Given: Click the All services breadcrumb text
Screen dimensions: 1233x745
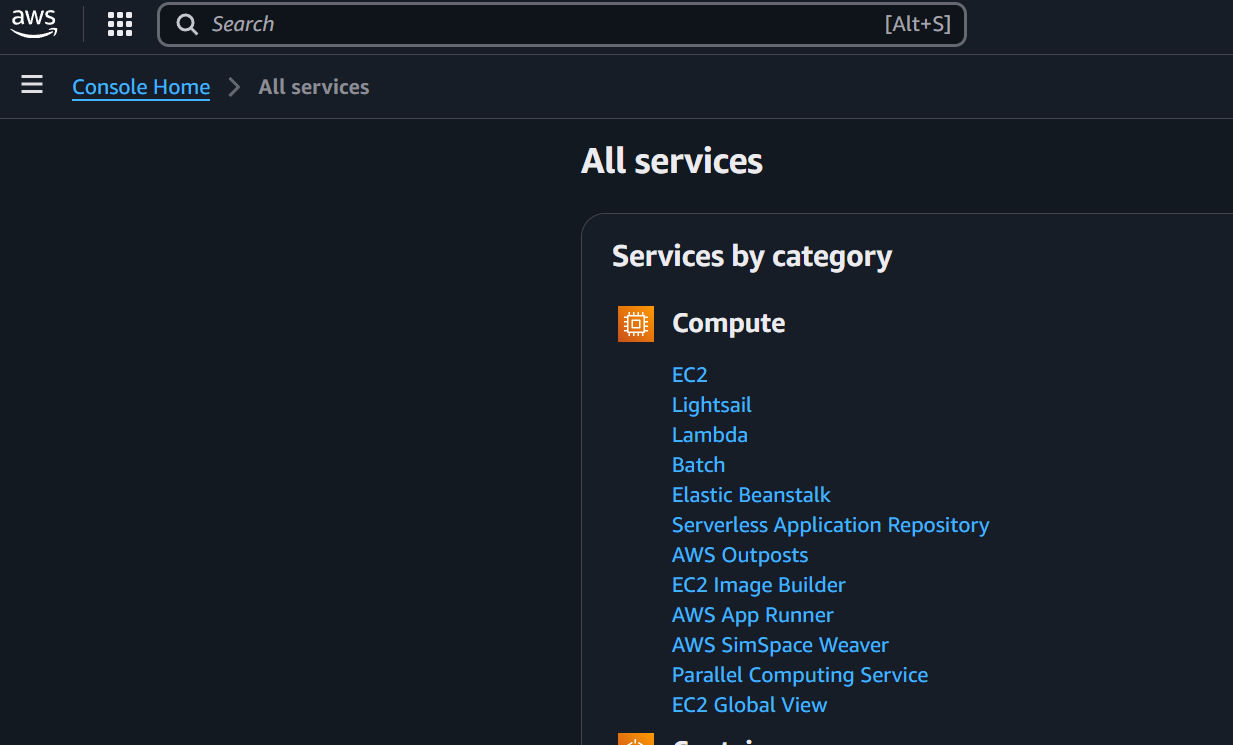Looking at the screenshot, I should [314, 87].
